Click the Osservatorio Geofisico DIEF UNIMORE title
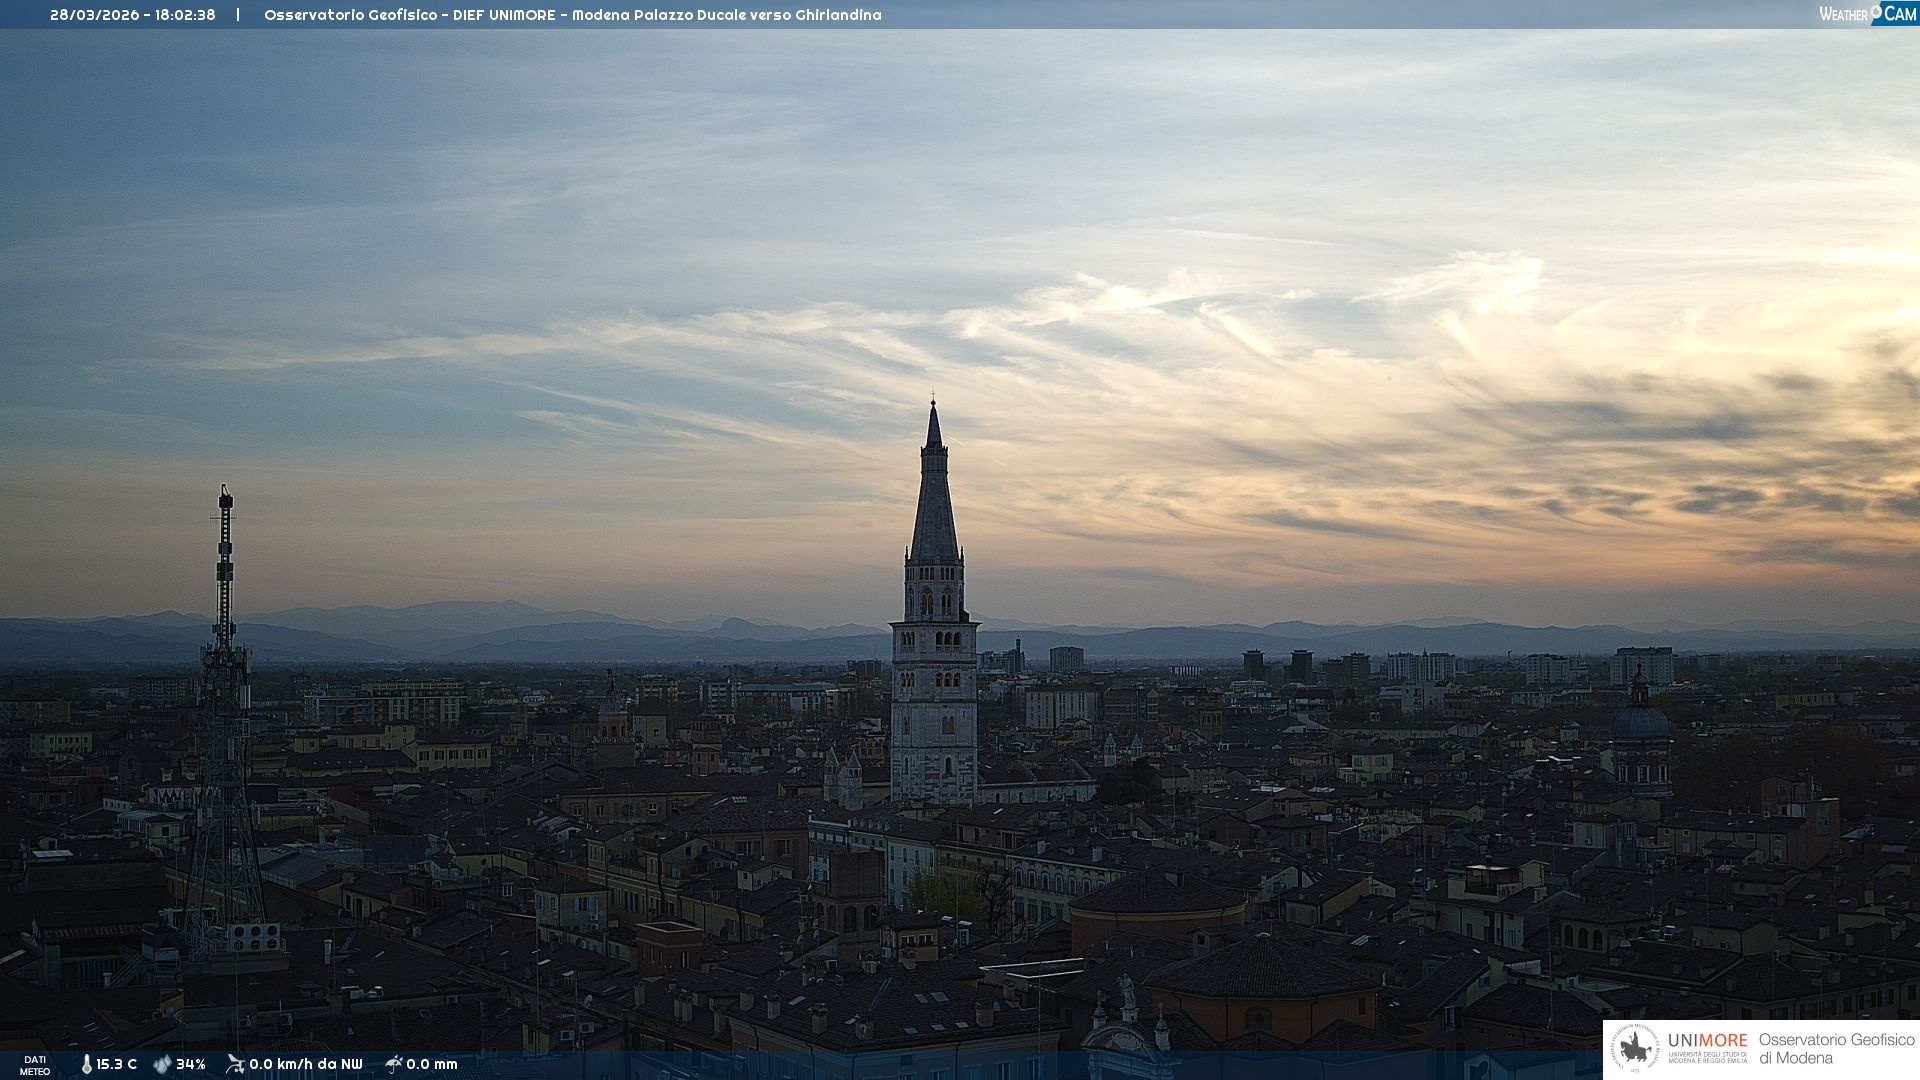 [x=572, y=15]
